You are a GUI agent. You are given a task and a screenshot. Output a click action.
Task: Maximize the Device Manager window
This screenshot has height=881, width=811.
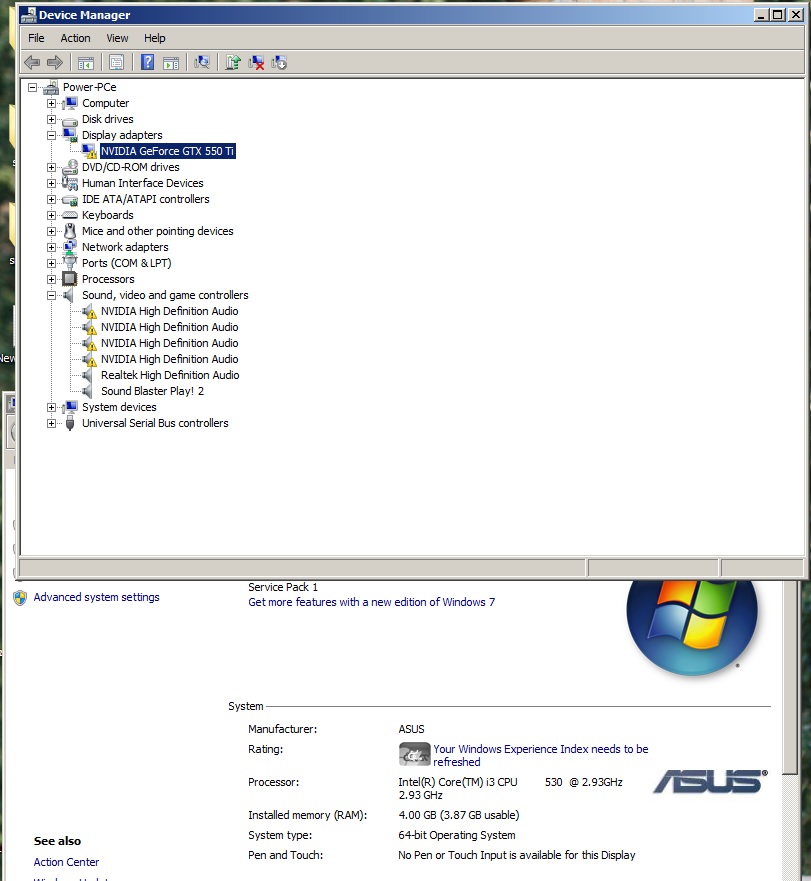[x=778, y=15]
